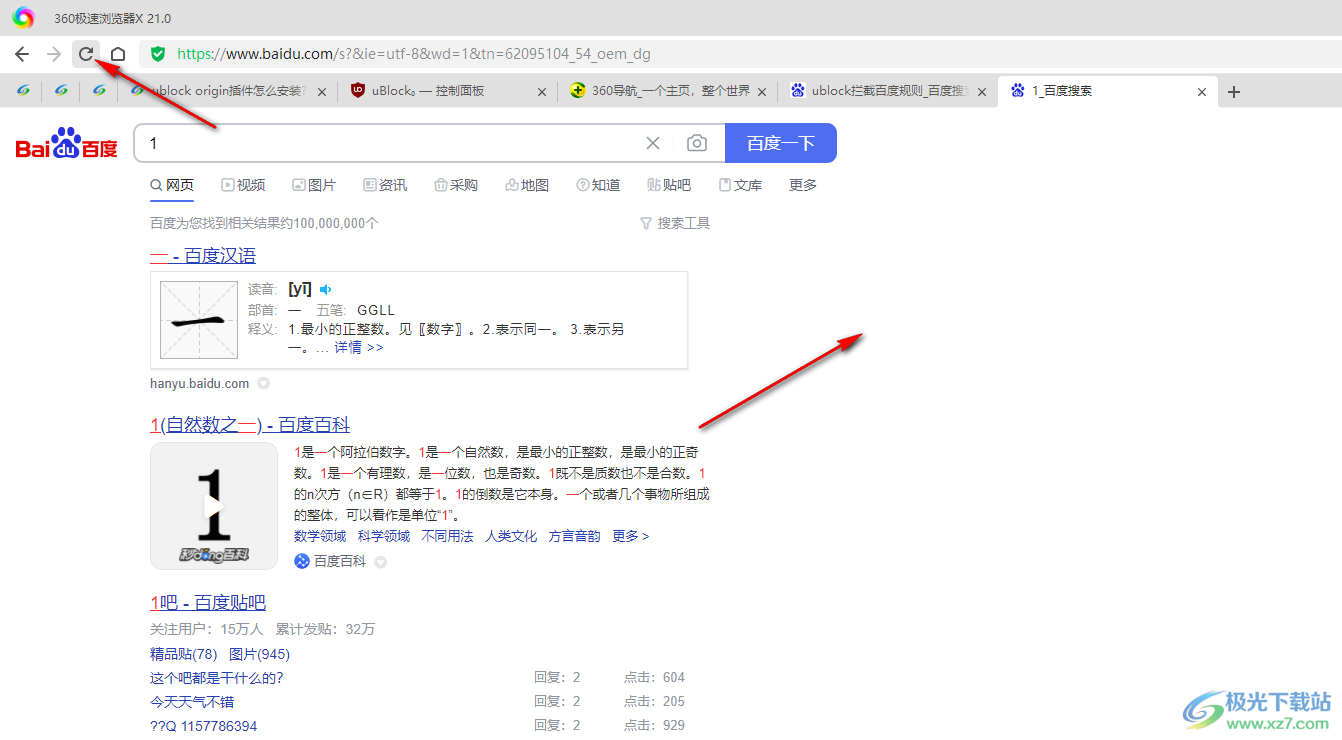Open the 精品贴(78) link
The width and height of the screenshot is (1342, 740).
[x=183, y=654]
